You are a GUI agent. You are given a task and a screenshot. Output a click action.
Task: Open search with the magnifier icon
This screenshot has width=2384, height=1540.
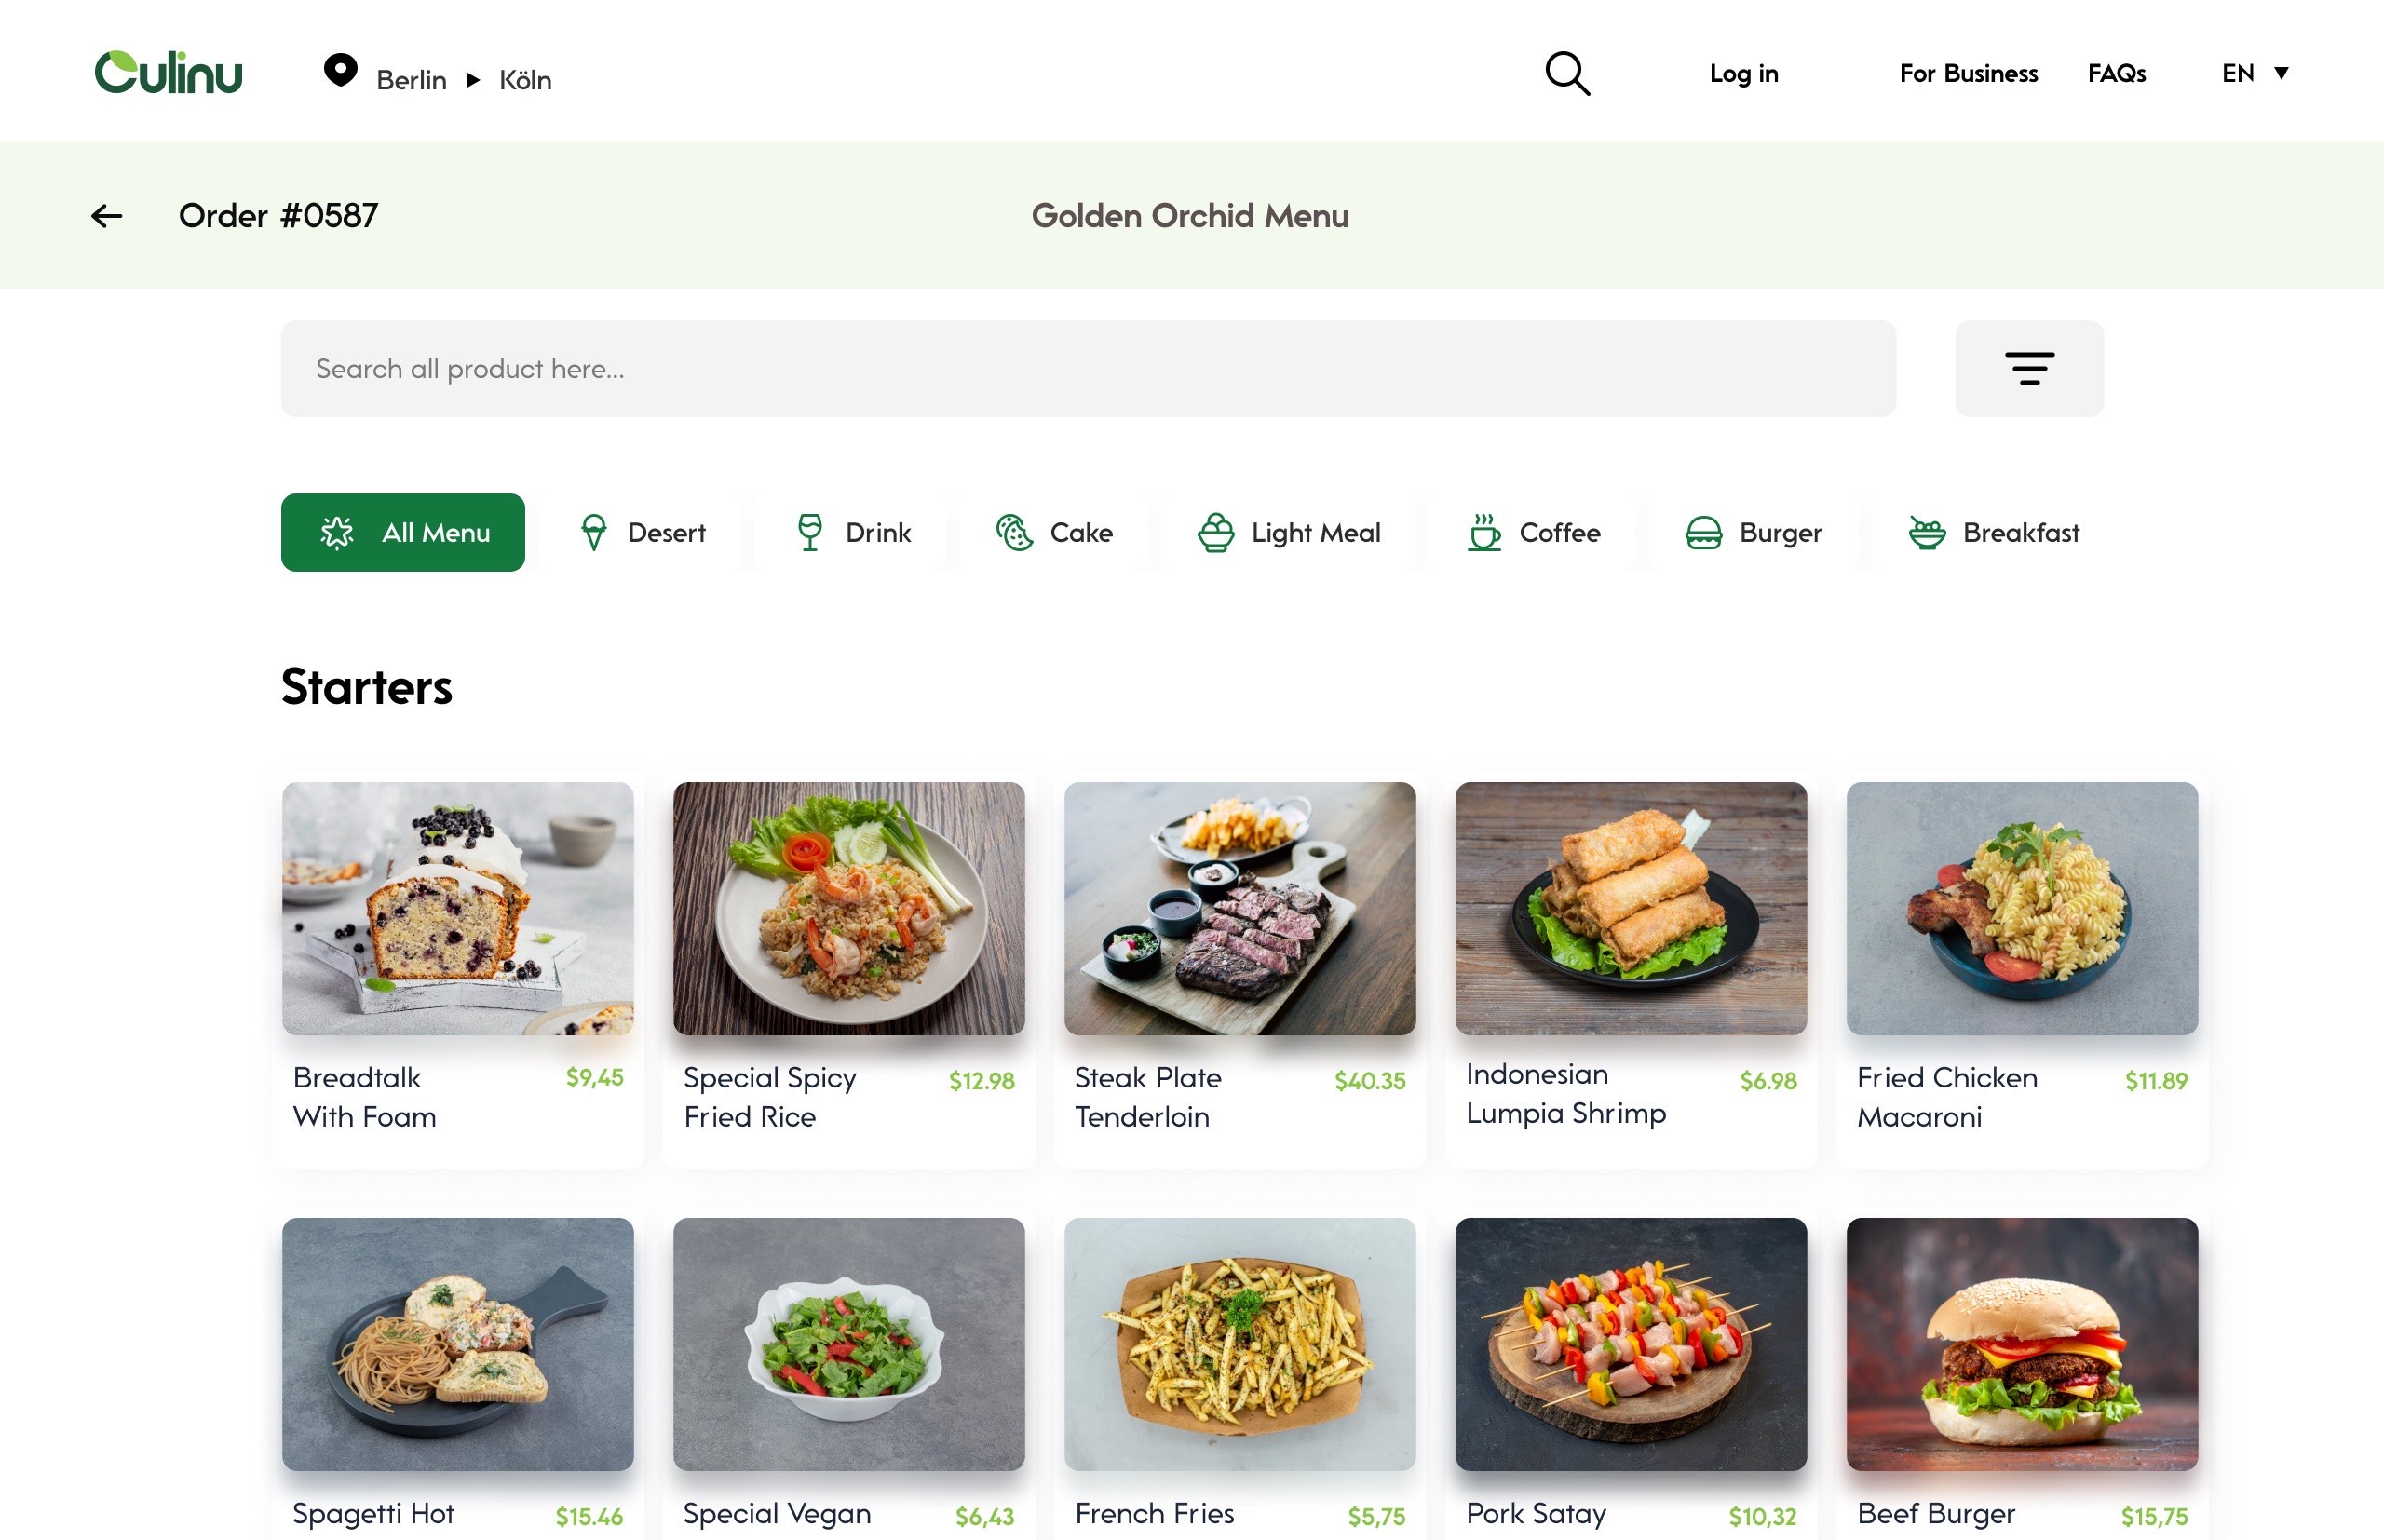1567,73
